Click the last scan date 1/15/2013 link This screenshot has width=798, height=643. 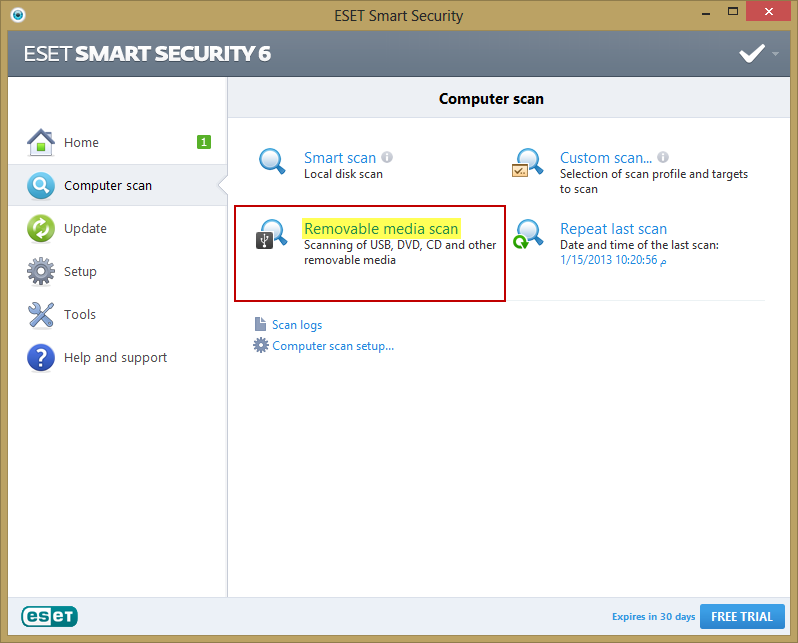(613, 260)
